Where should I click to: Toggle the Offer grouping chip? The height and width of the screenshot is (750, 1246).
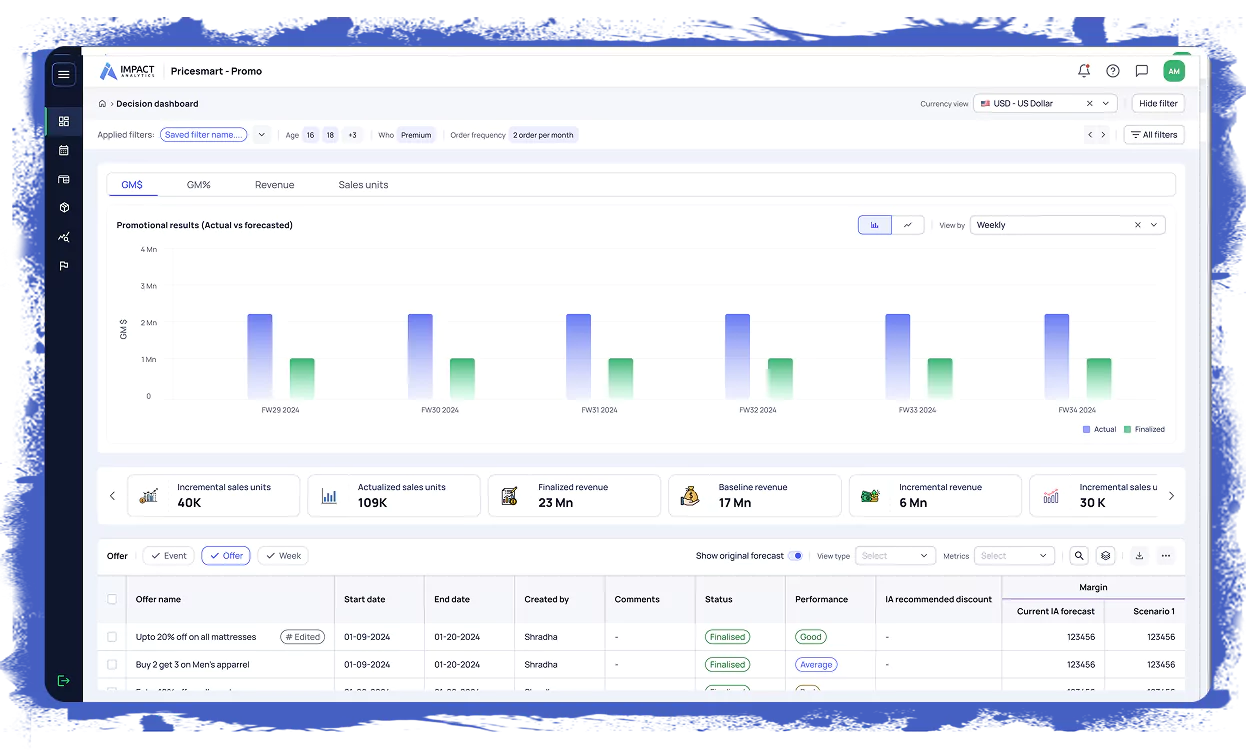point(226,556)
